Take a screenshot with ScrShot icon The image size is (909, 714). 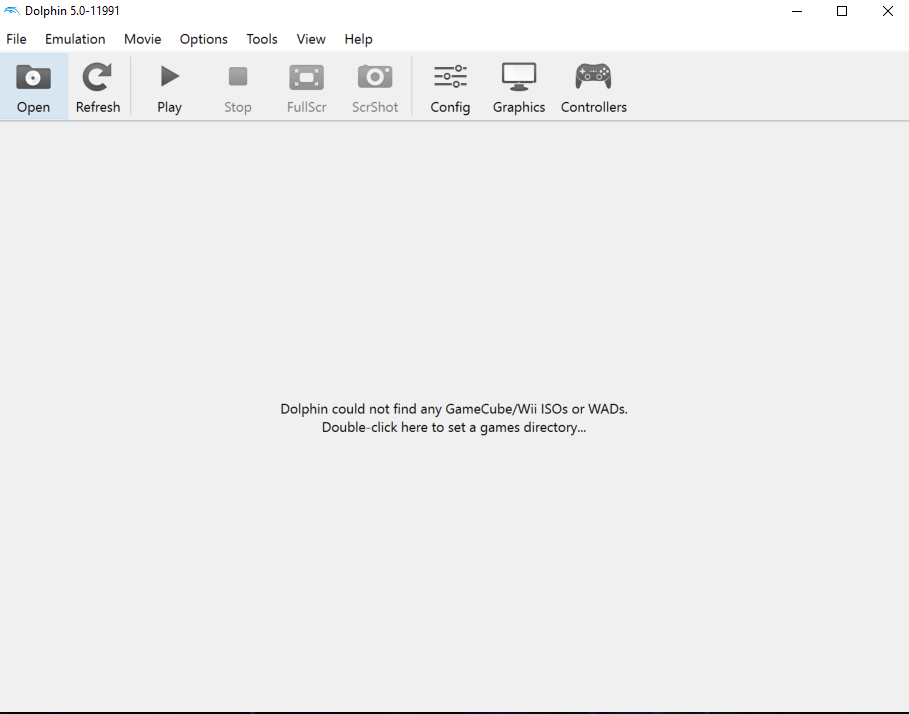[374, 76]
